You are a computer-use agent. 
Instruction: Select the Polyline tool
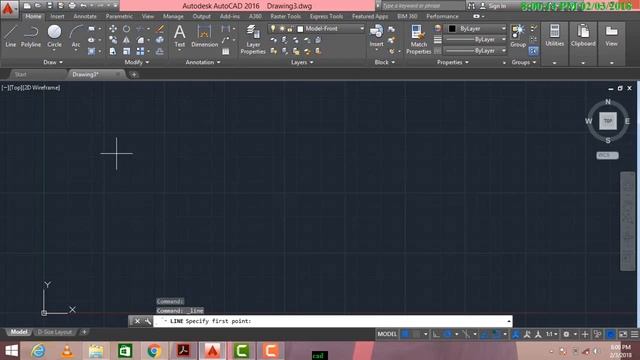click(31, 36)
